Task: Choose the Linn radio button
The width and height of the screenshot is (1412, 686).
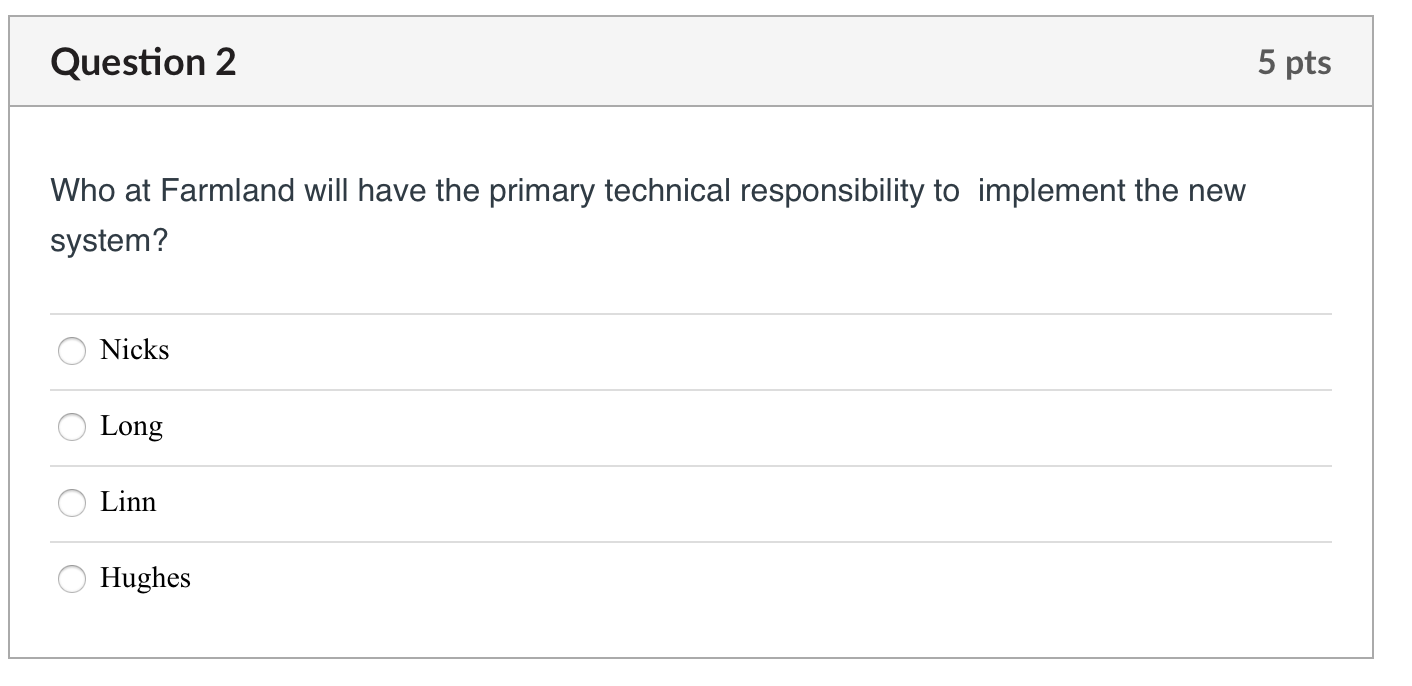Action: tap(72, 503)
